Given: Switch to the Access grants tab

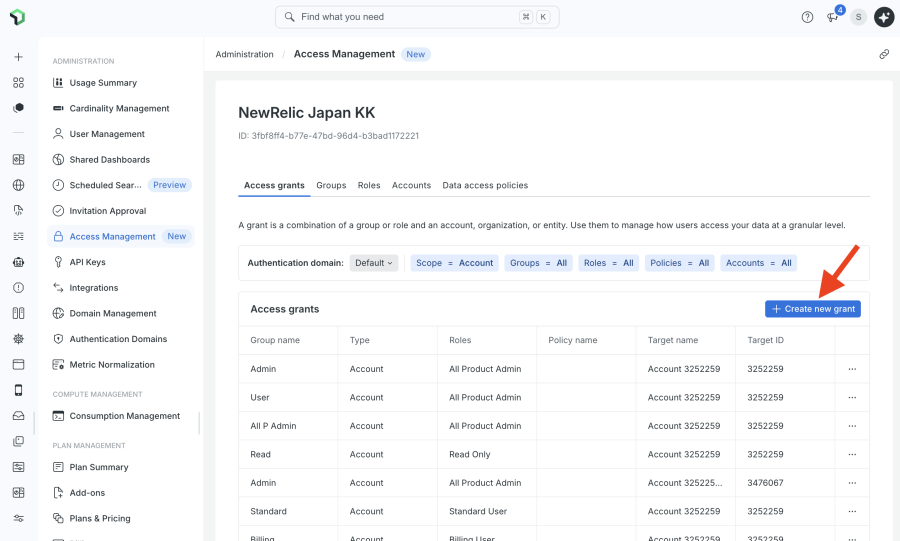Looking at the screenshot, I should point(274,185).
